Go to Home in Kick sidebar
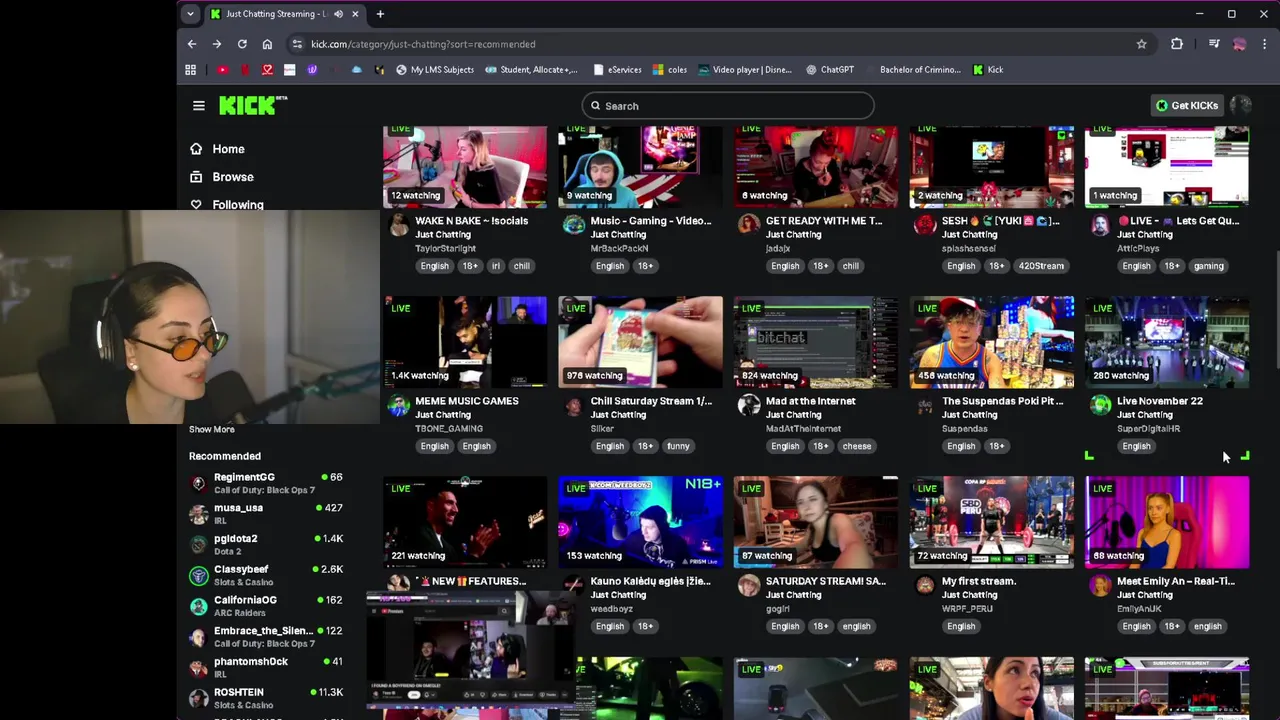Image resolution: width=1280 pixels, height=720 pixels. point(228,149)
